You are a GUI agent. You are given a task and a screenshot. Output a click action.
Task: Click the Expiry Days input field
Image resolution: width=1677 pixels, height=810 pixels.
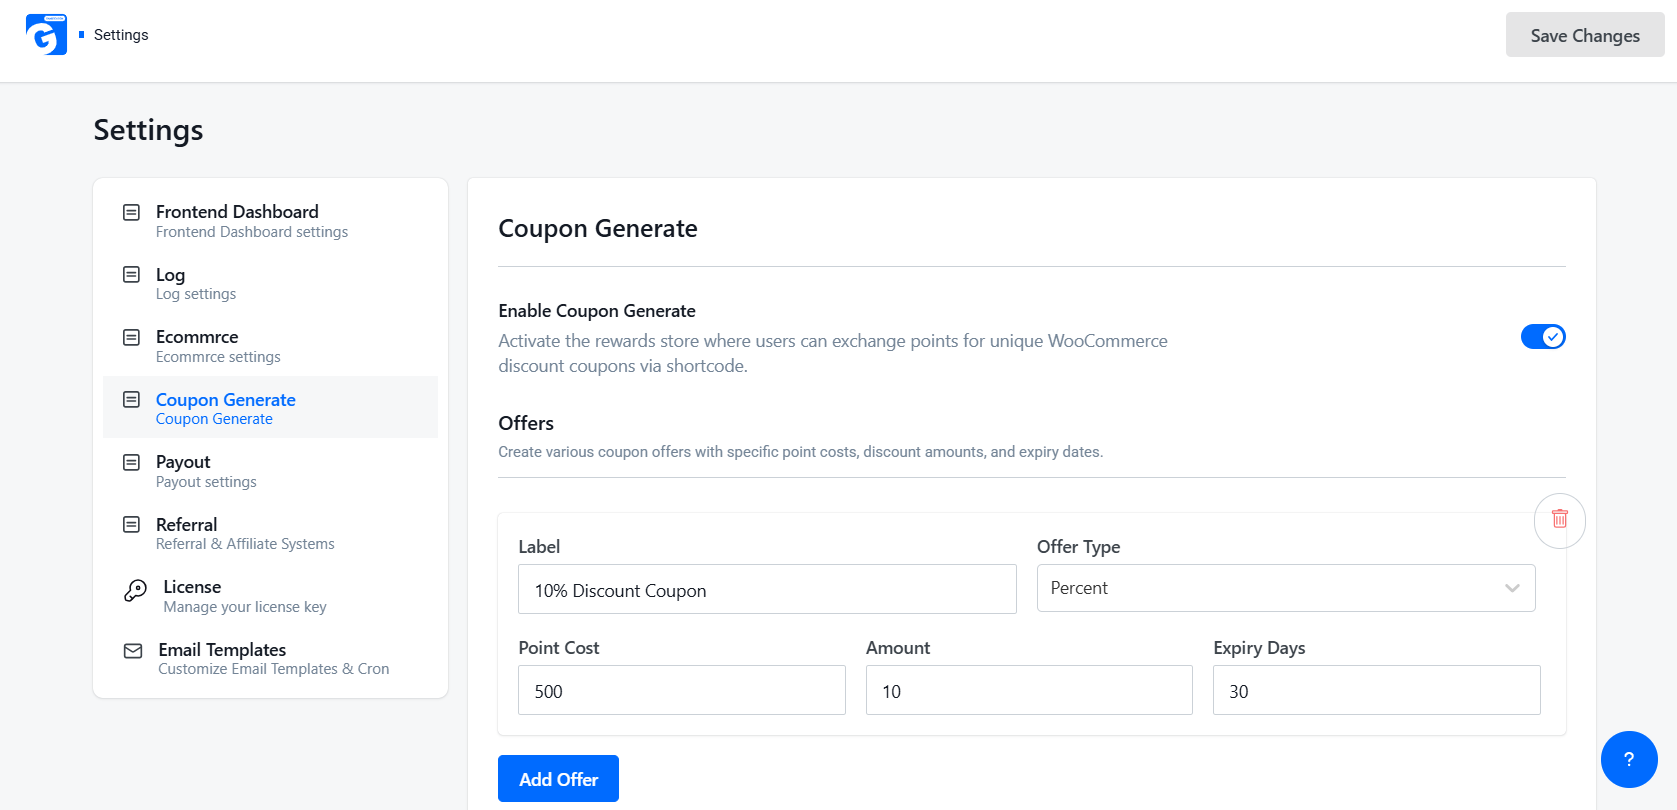[x=1377, y=691]
